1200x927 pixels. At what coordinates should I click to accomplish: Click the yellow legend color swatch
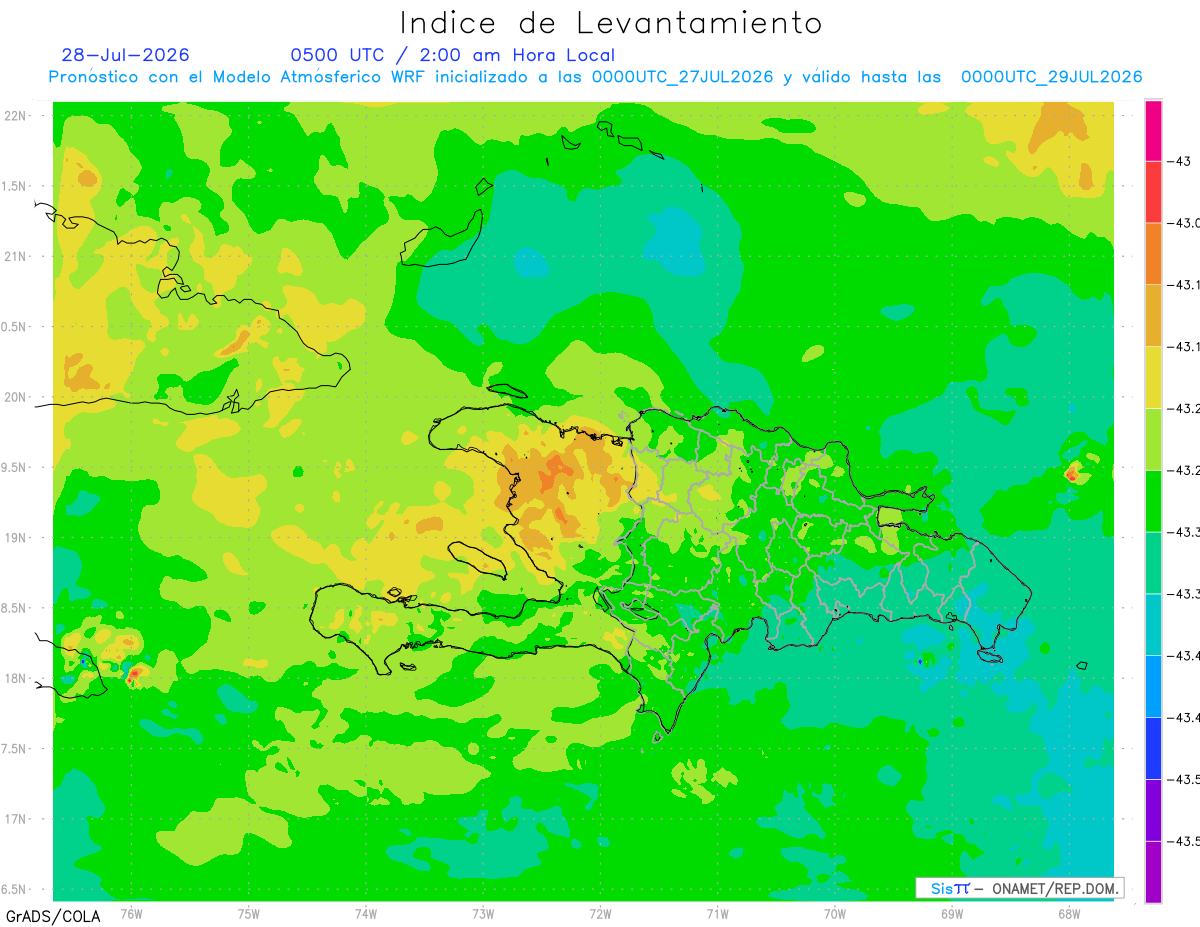click(x=1153, y=377)
